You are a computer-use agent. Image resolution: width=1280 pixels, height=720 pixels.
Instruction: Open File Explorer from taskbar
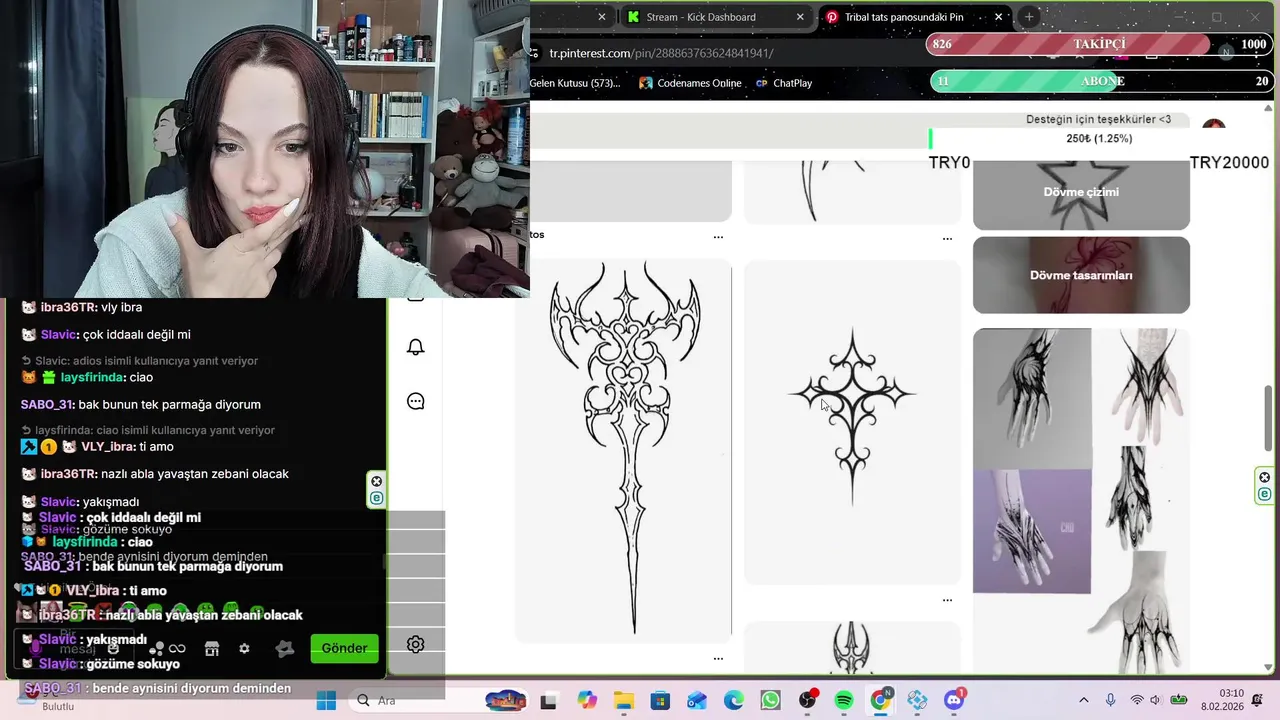[623, 701]
